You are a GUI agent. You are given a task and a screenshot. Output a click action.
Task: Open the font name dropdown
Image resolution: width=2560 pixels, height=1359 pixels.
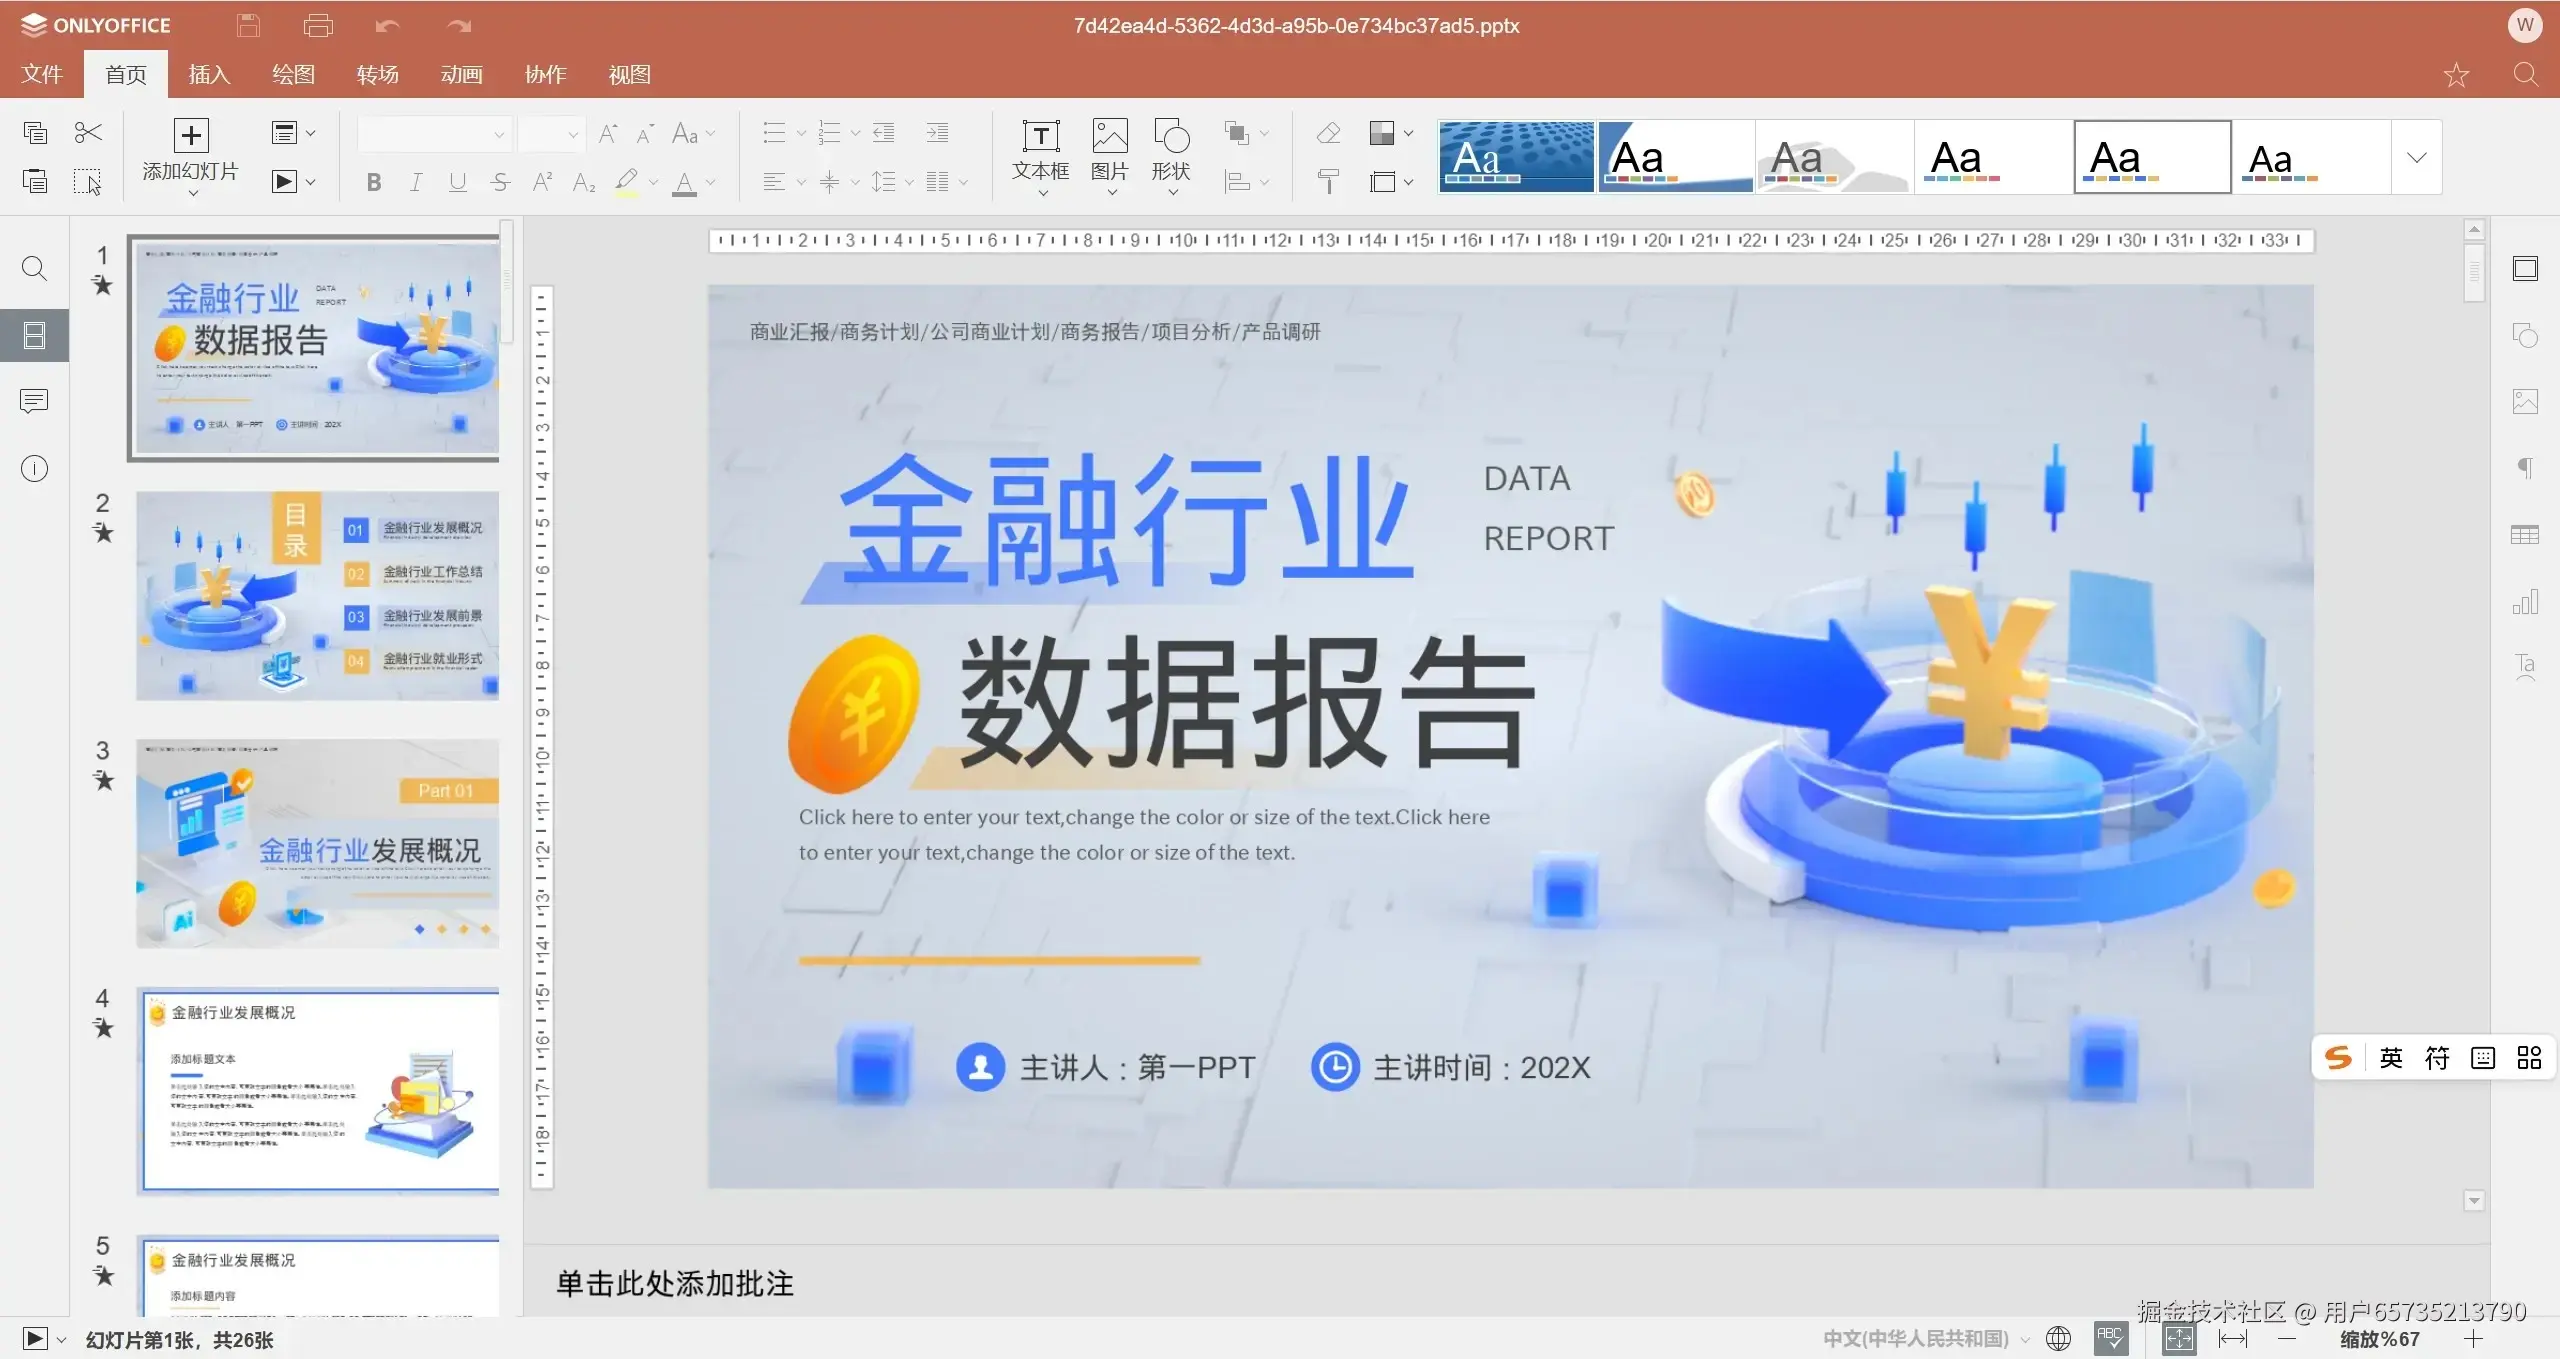click(434, 132)
